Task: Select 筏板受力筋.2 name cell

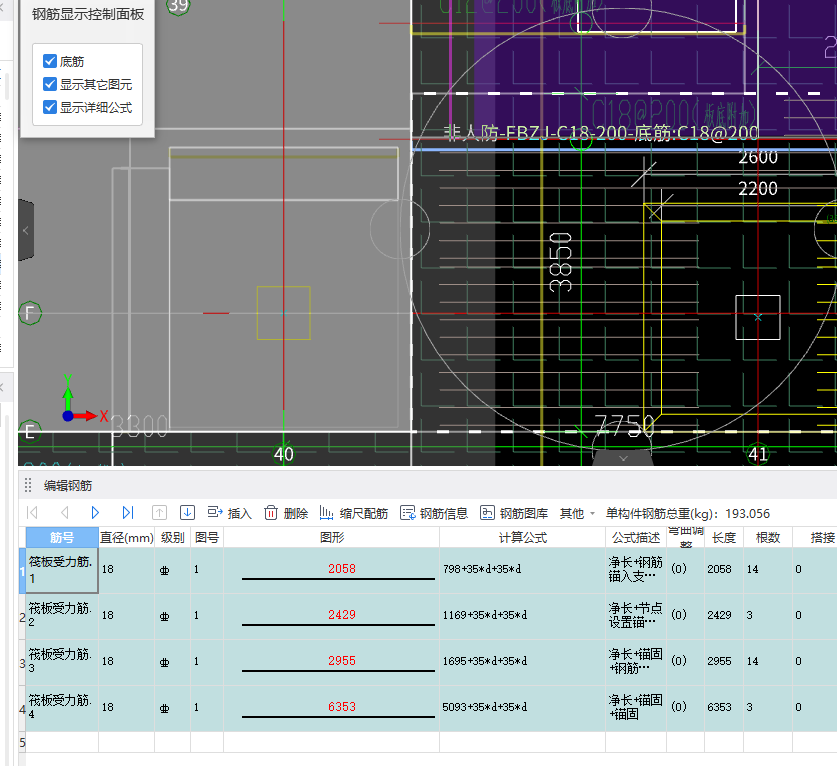Action: [x=62, y=615]
